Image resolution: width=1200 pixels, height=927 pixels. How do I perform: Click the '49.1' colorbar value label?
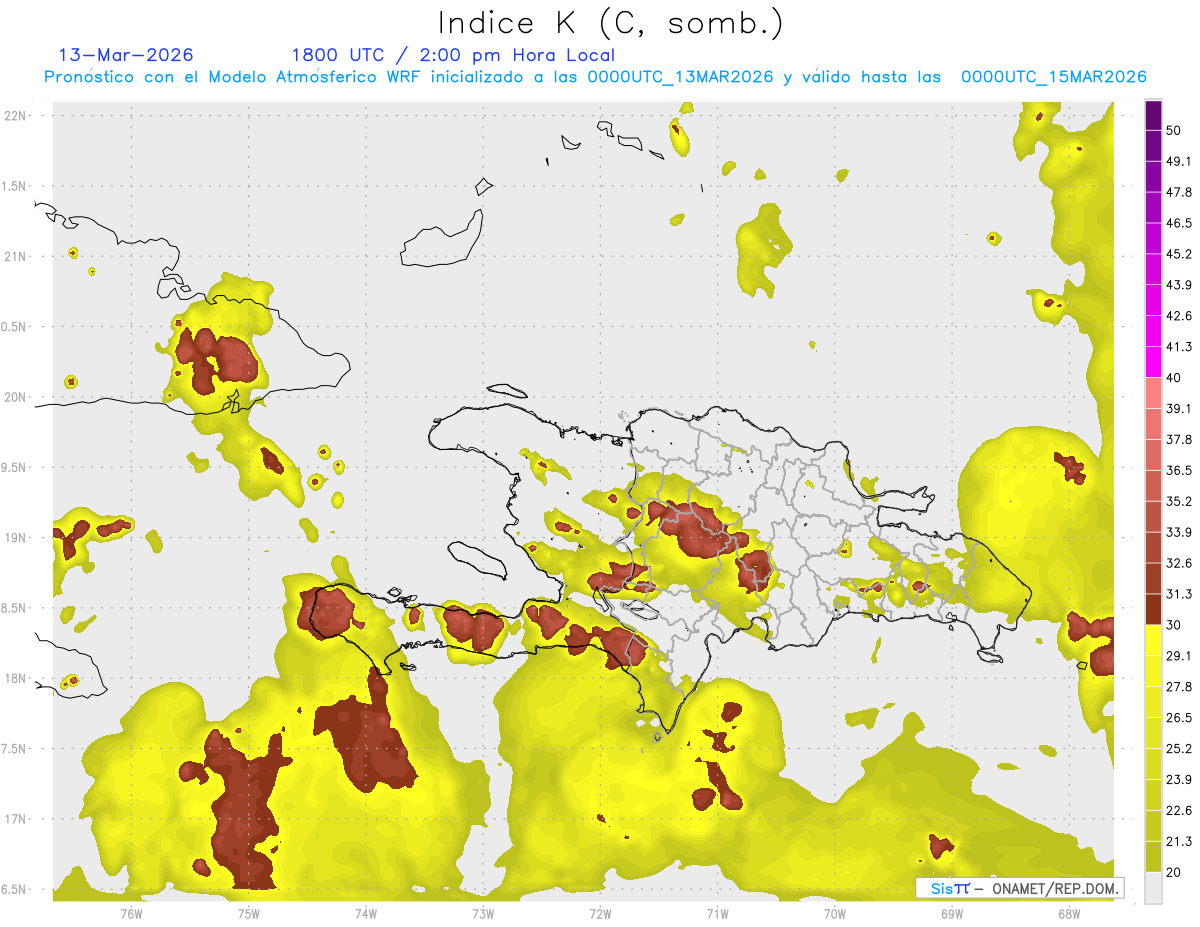pyautogui.click(x=1180, y=161)
